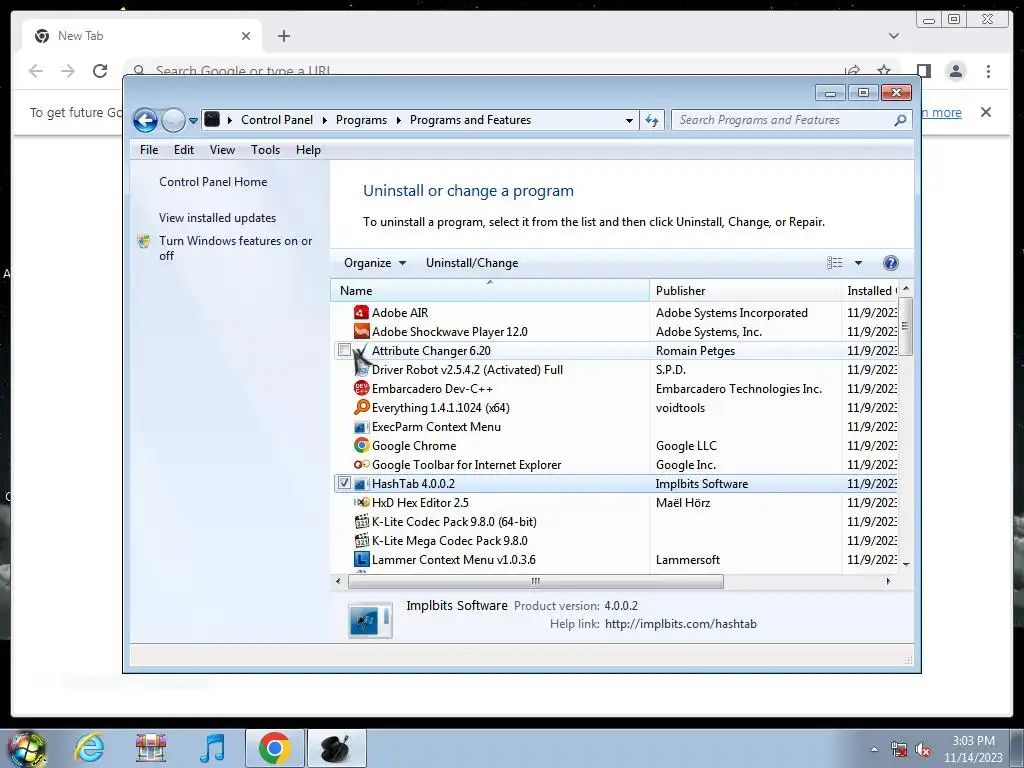
Task: Refresh the Programs and Features address bar
Action: coord(652,120)
